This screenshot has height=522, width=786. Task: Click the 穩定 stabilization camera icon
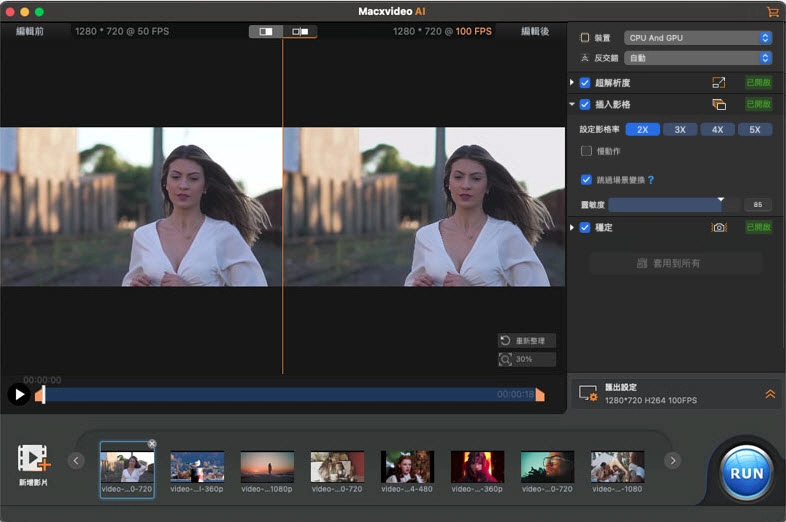point(718,228)
